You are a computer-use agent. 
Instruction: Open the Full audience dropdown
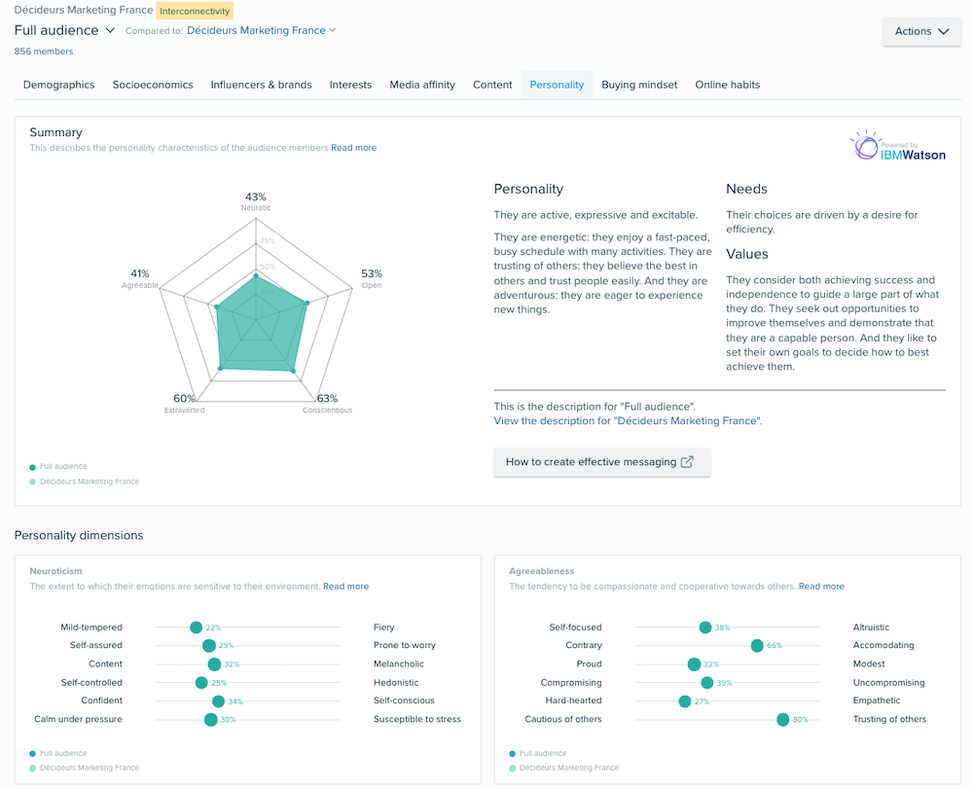coord(65,30)
